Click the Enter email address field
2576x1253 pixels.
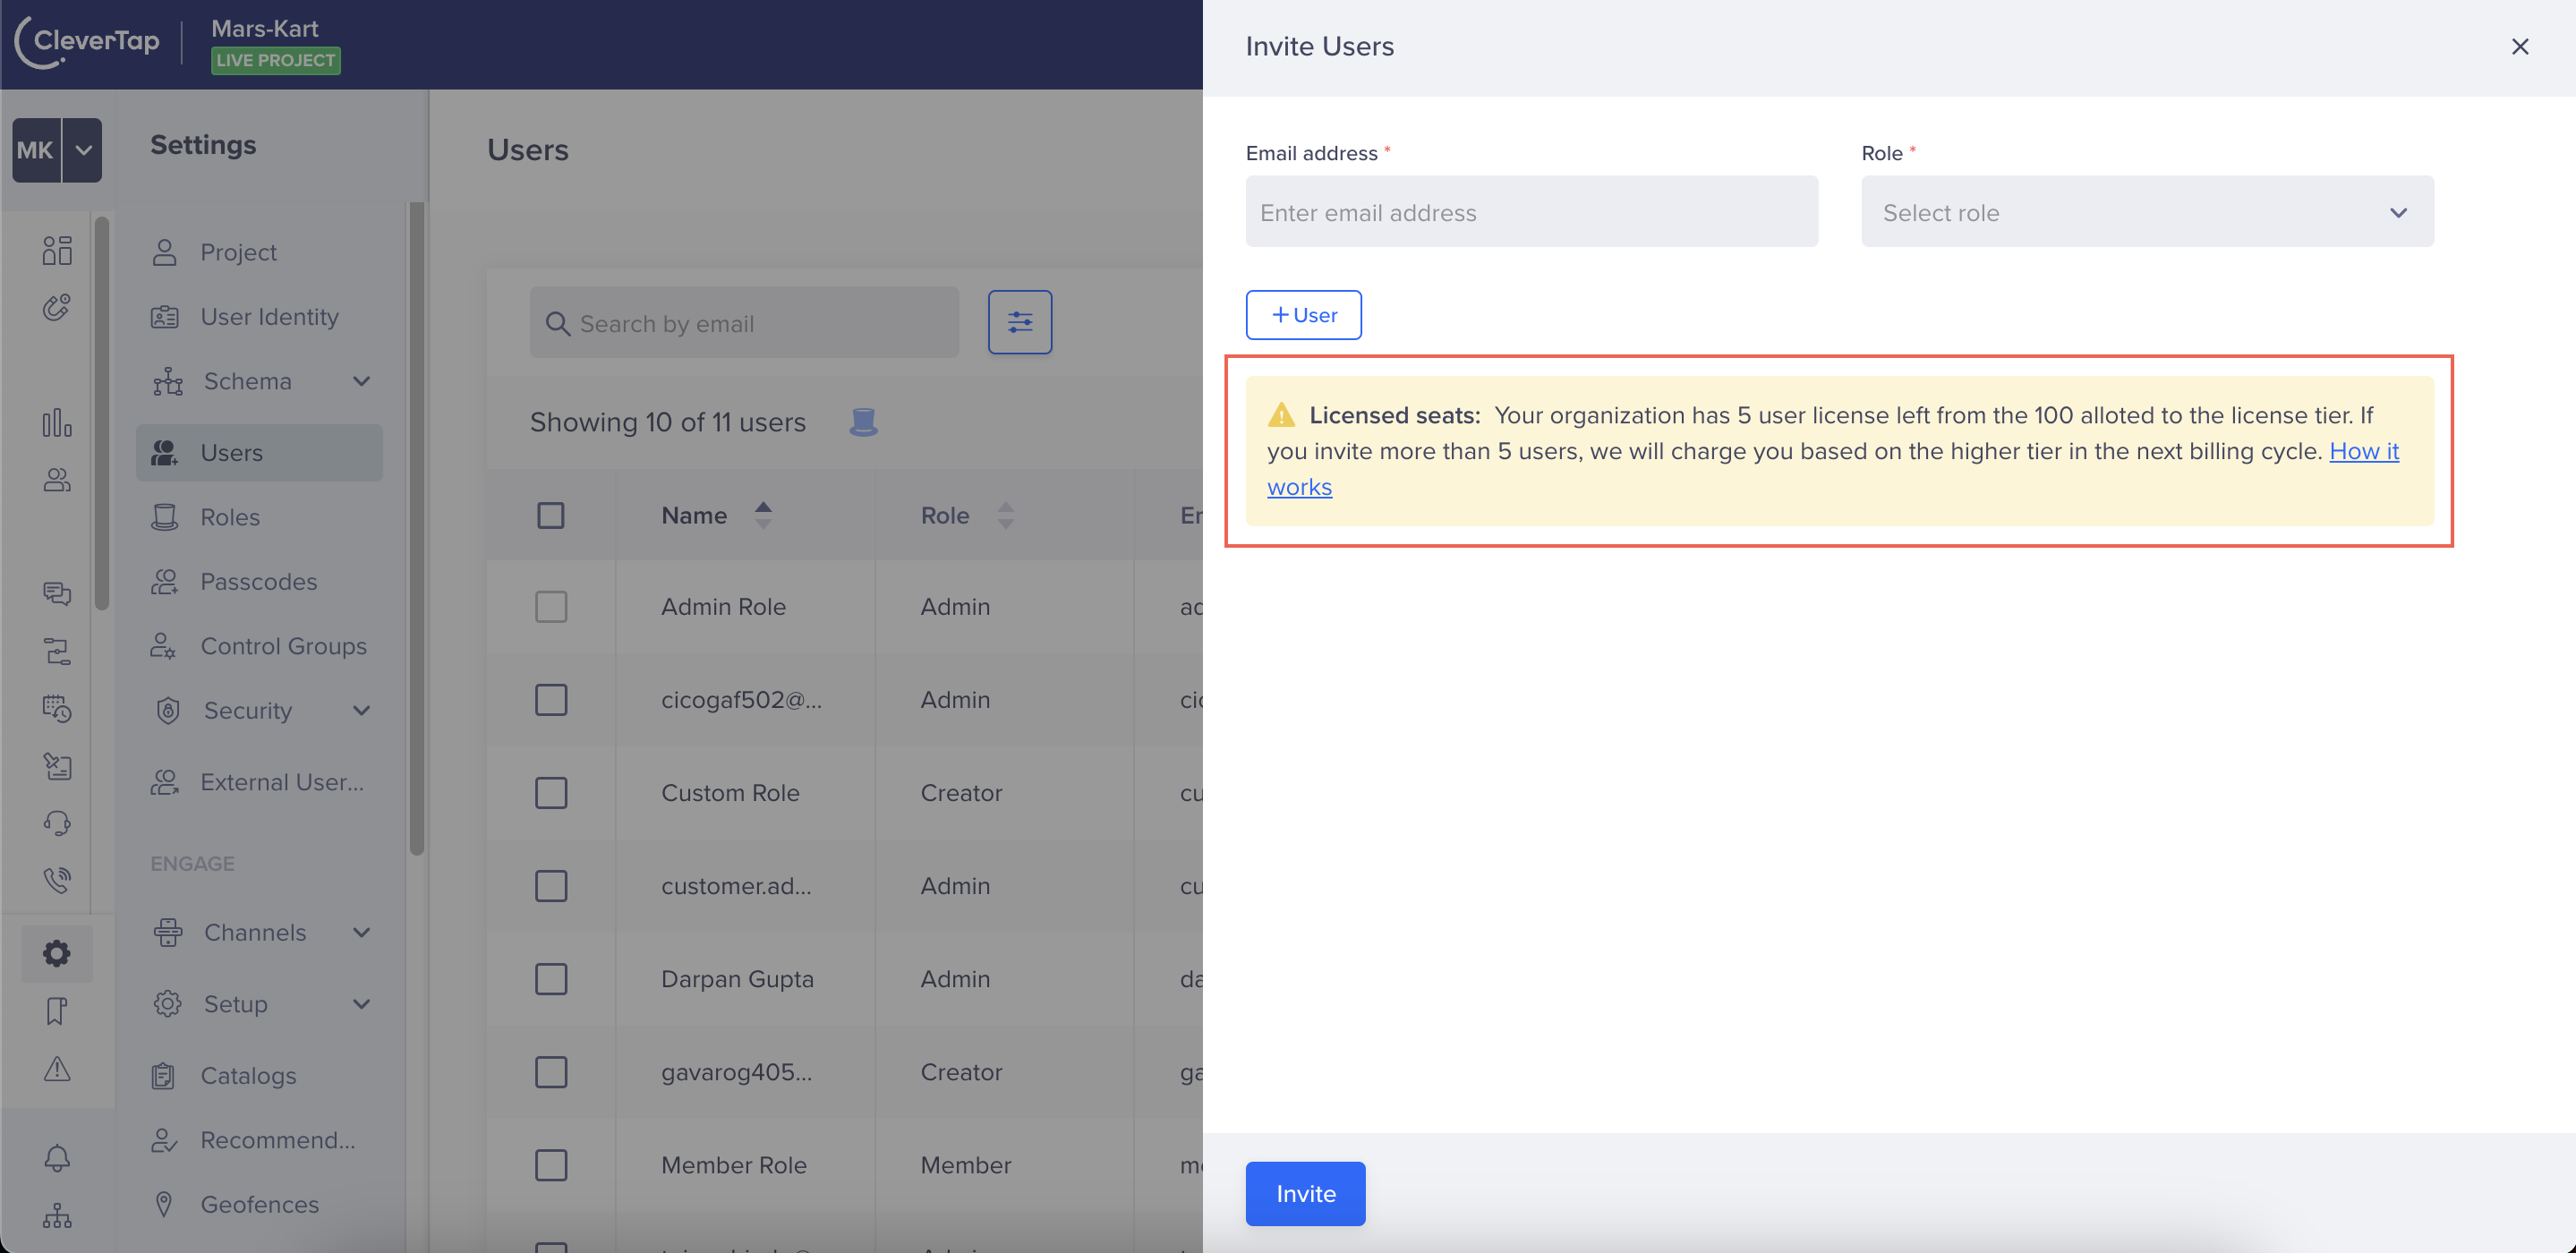pos(1530,212)
